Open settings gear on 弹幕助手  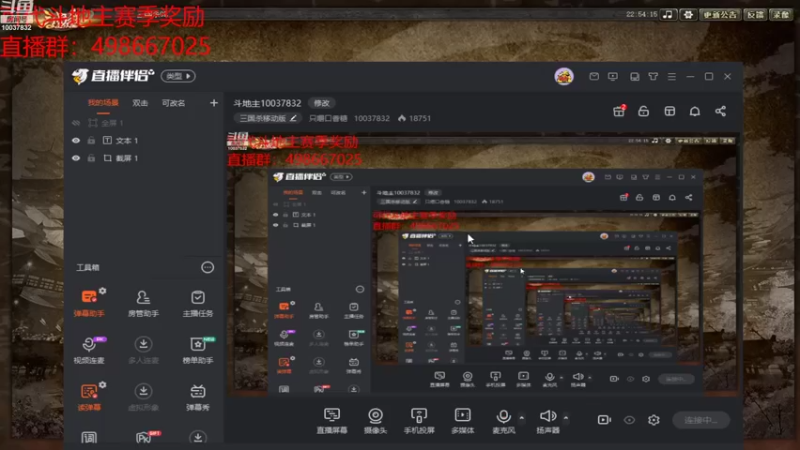coord(103,290)
